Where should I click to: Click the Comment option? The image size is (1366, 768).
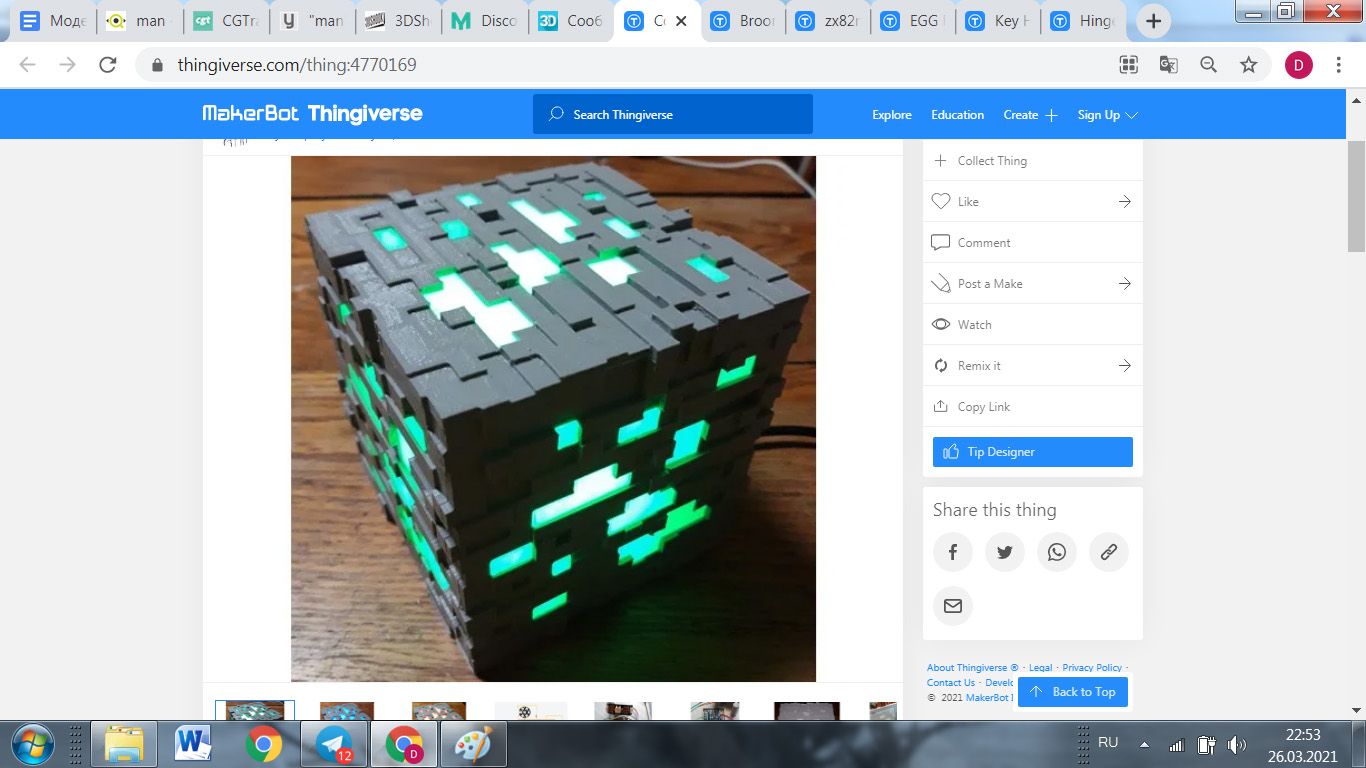click(1033, 242)
